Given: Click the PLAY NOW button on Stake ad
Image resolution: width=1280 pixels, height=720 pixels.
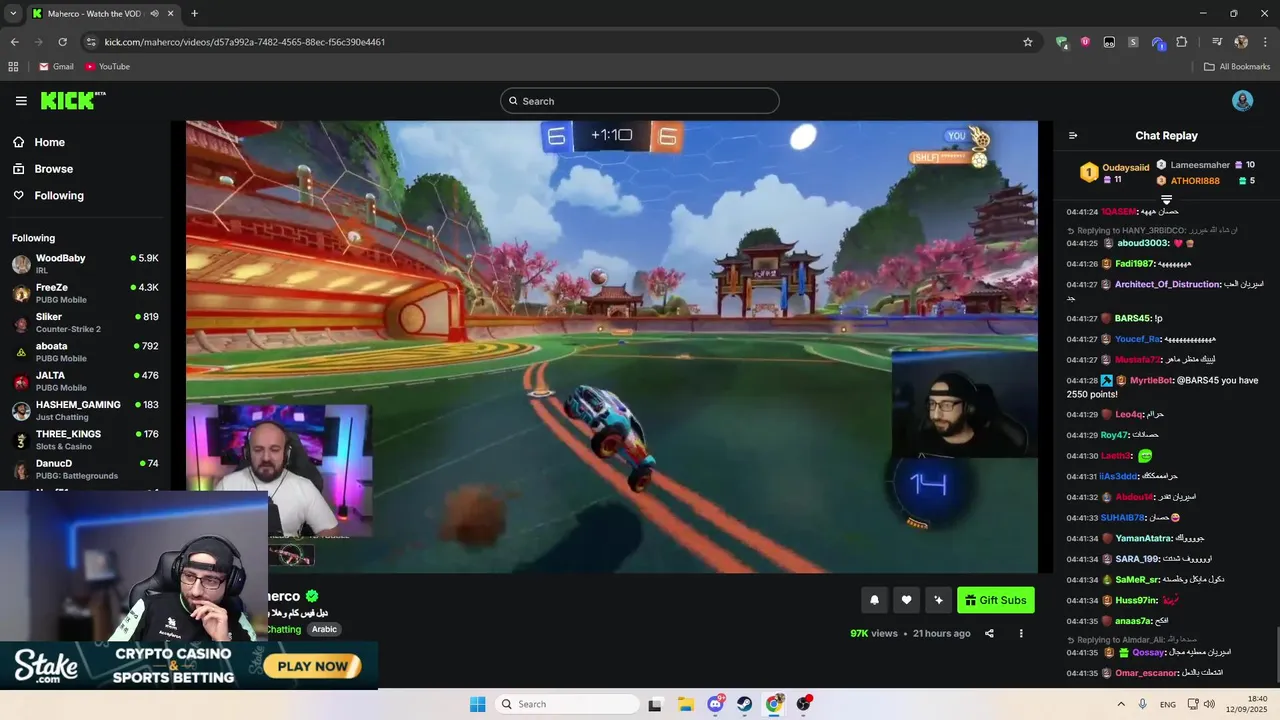Looking at the screenshot, I should pos(313,666).
